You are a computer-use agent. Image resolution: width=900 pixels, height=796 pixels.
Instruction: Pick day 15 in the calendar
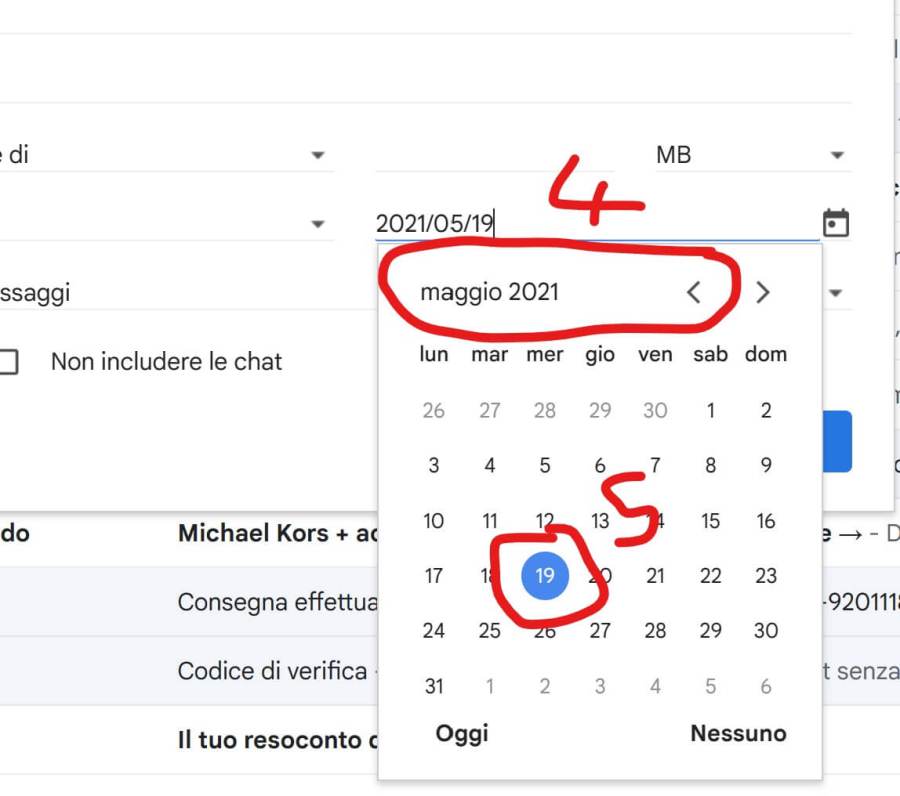(x=711, y=521)
